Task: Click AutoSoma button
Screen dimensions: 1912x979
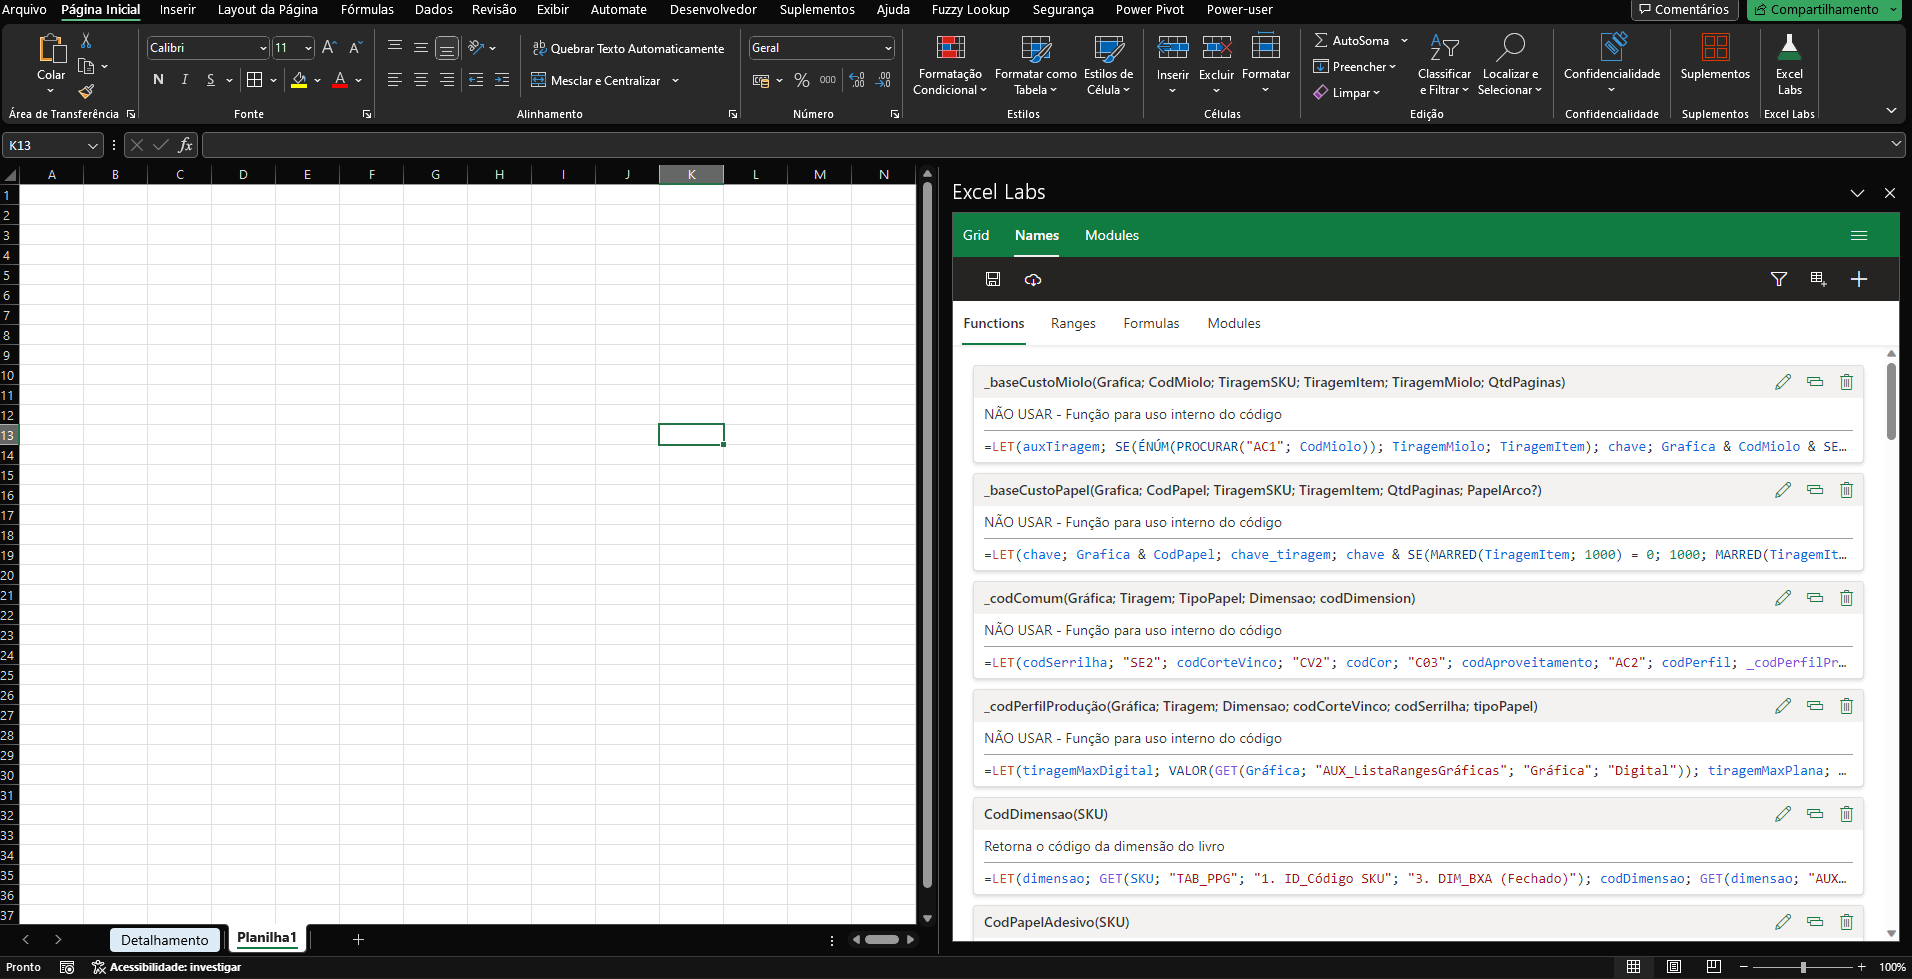Action: [x=1352, y=41]
